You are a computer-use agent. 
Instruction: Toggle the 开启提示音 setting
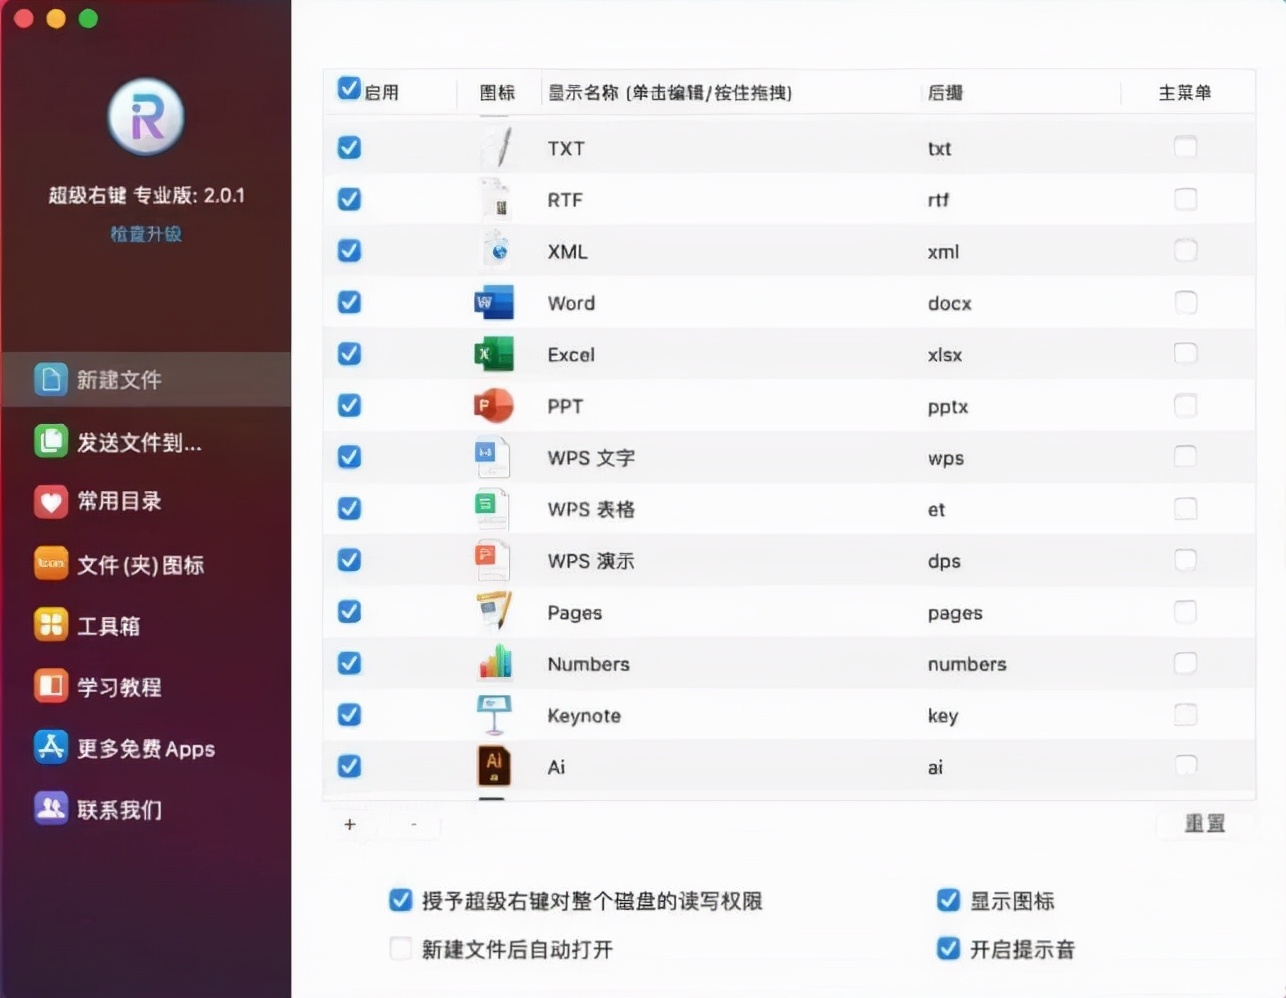(947, 948)
